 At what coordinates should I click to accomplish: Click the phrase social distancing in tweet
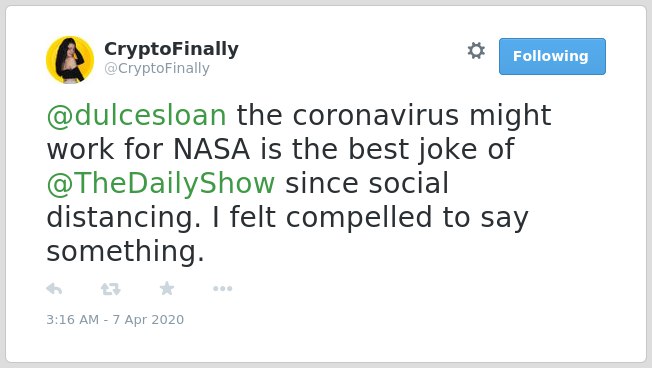(247, 200)
